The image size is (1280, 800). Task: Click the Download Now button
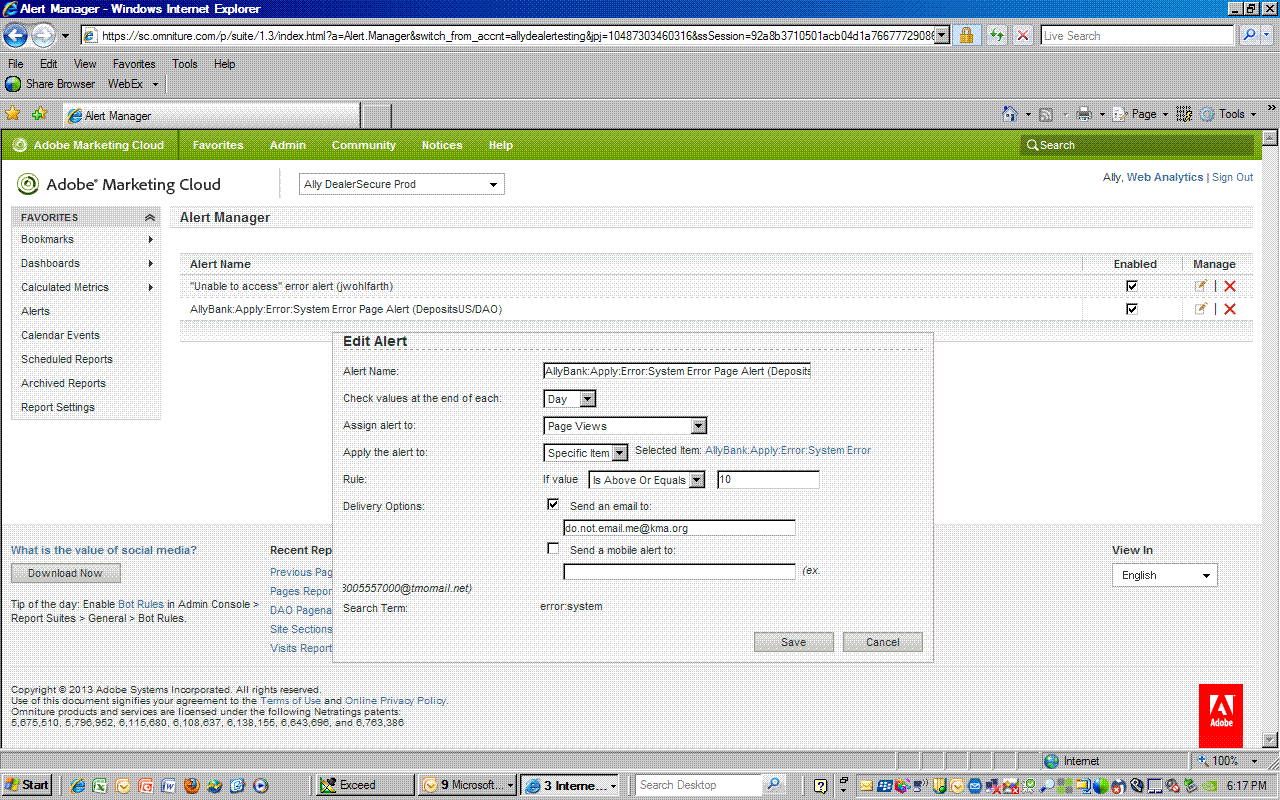[66, 573]
